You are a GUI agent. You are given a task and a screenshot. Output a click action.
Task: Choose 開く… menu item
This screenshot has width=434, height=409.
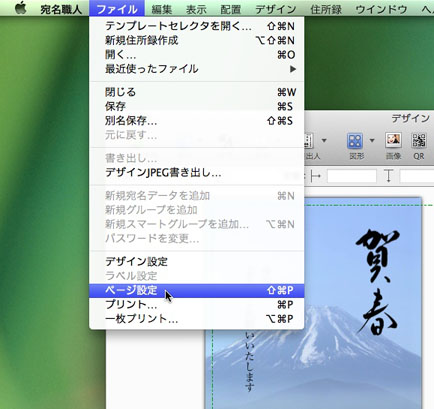[197, 55]
